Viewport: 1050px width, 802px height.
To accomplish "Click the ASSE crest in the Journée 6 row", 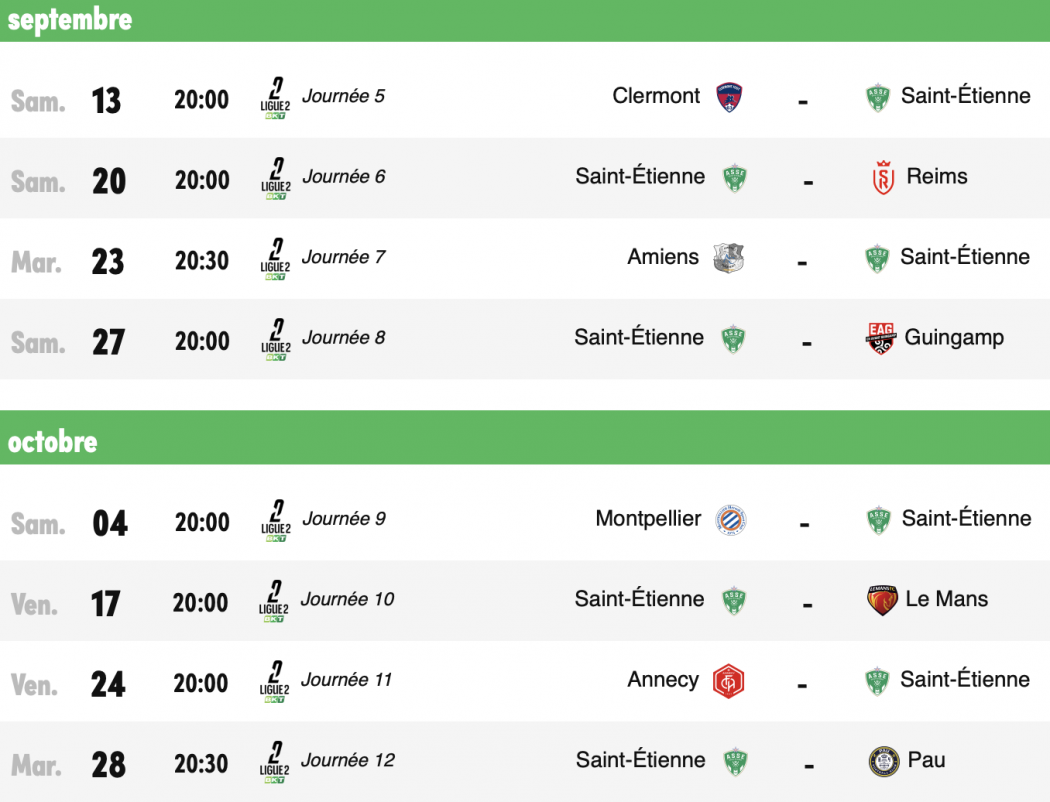I will pyautogui.click(x=735, y=178).
